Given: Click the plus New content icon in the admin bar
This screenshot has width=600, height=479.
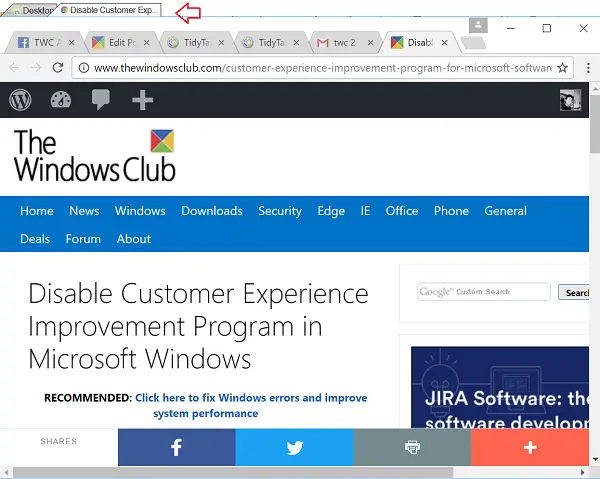Looking at the screenshot, I should [142, 100].
